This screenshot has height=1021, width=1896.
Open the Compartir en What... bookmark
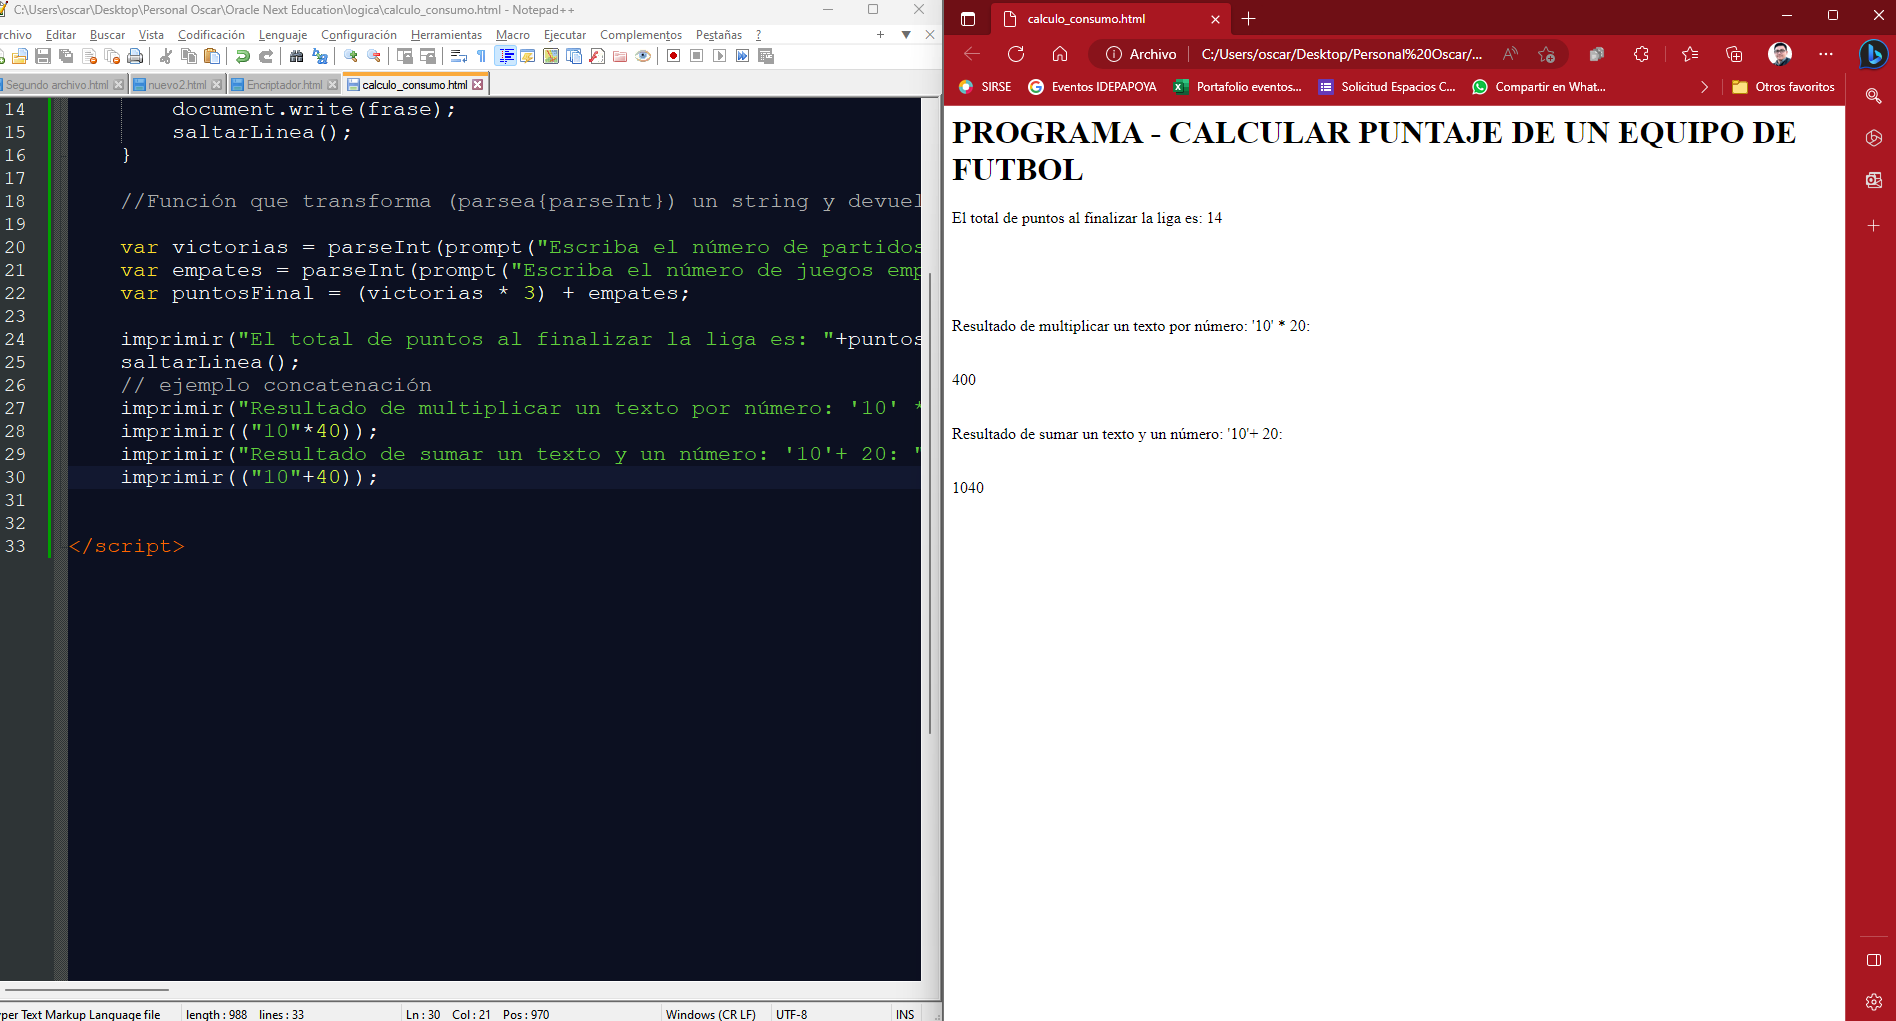click(1539, 87)
